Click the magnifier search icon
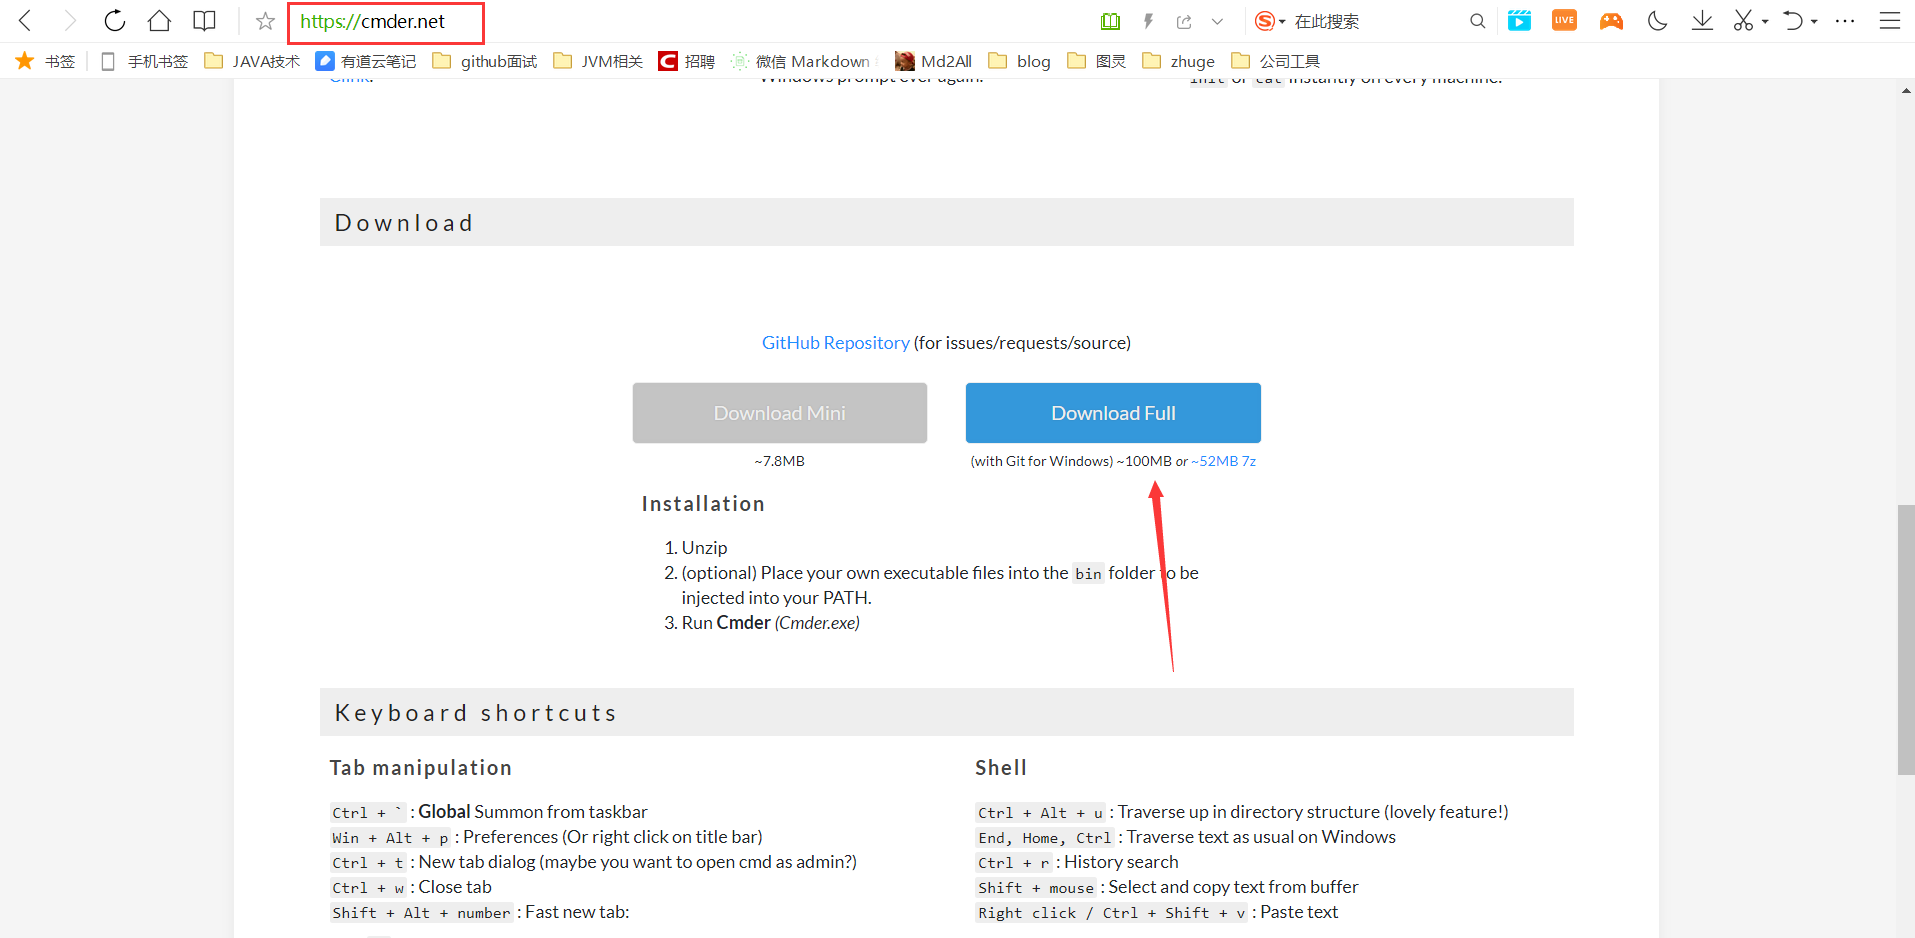 click(1477, 21)
